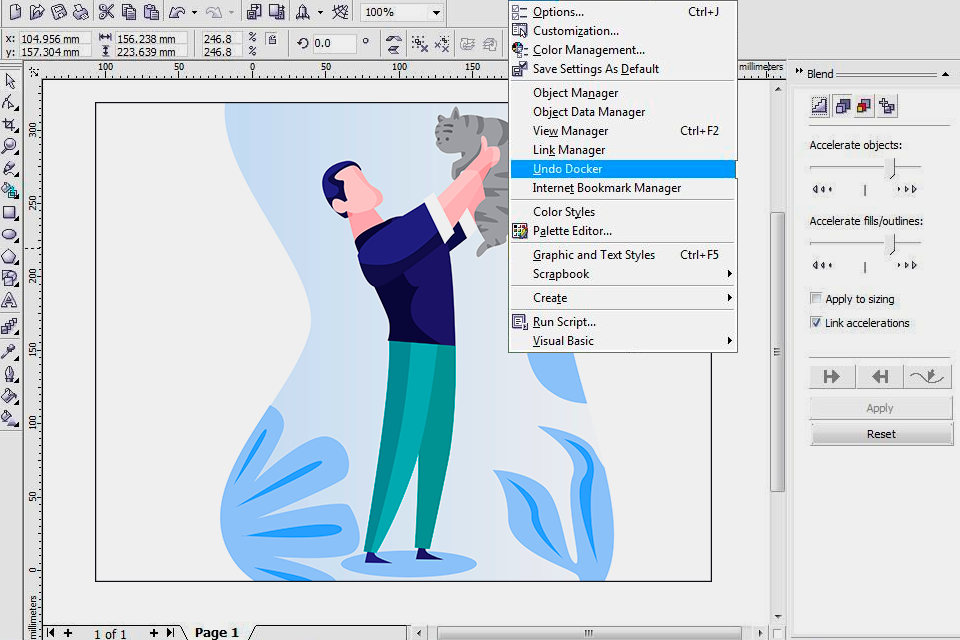Expand the Scrapbook submenu
This screenshot has width=960, height=640.
tap(561, 274)
